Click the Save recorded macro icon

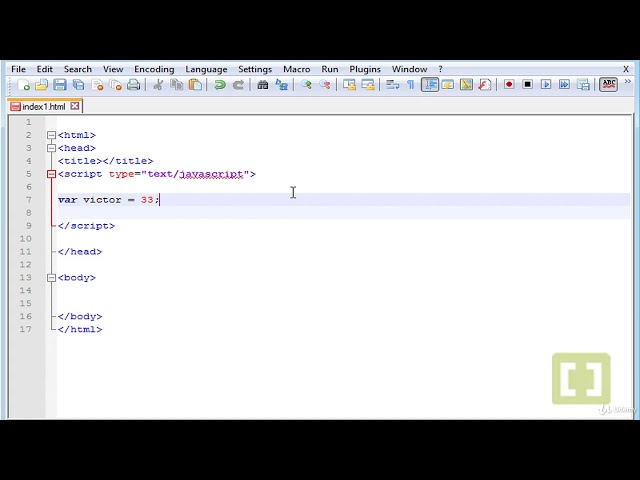pyautogui.click(x=583, y=84)
